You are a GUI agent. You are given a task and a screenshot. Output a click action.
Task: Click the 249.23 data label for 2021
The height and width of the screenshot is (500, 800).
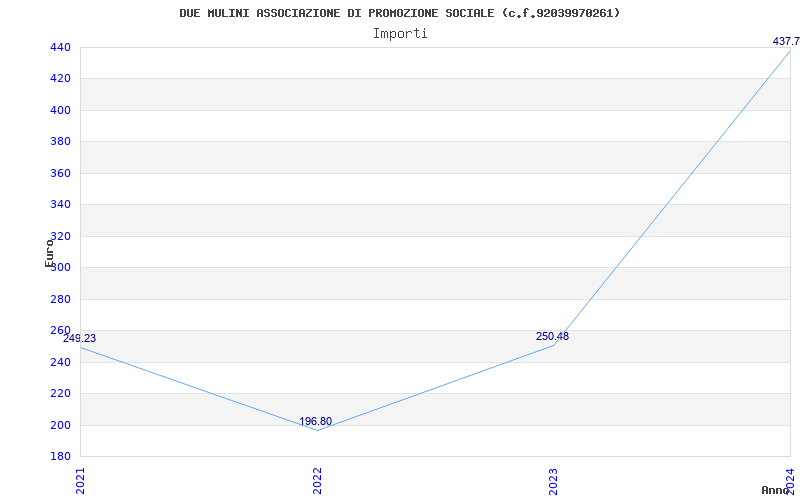click(x=79, y=338)
